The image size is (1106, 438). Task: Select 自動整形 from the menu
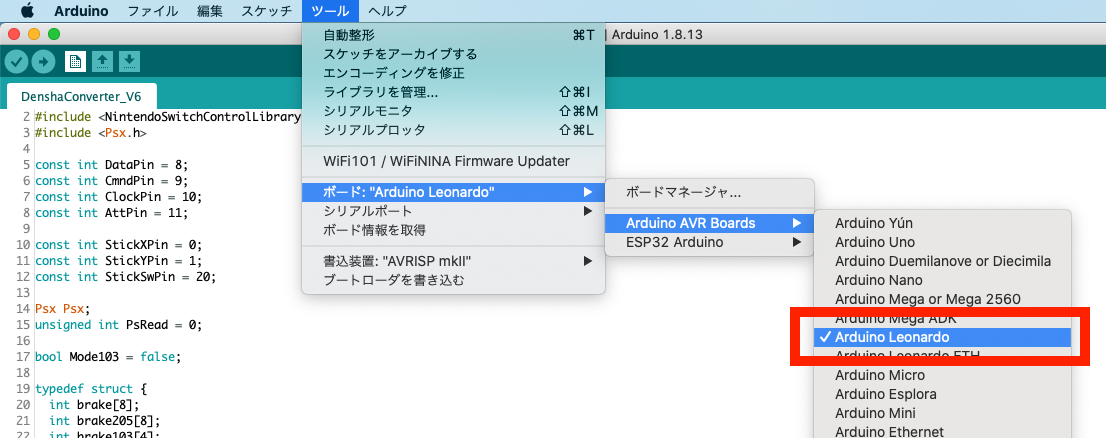pos(453,35)
